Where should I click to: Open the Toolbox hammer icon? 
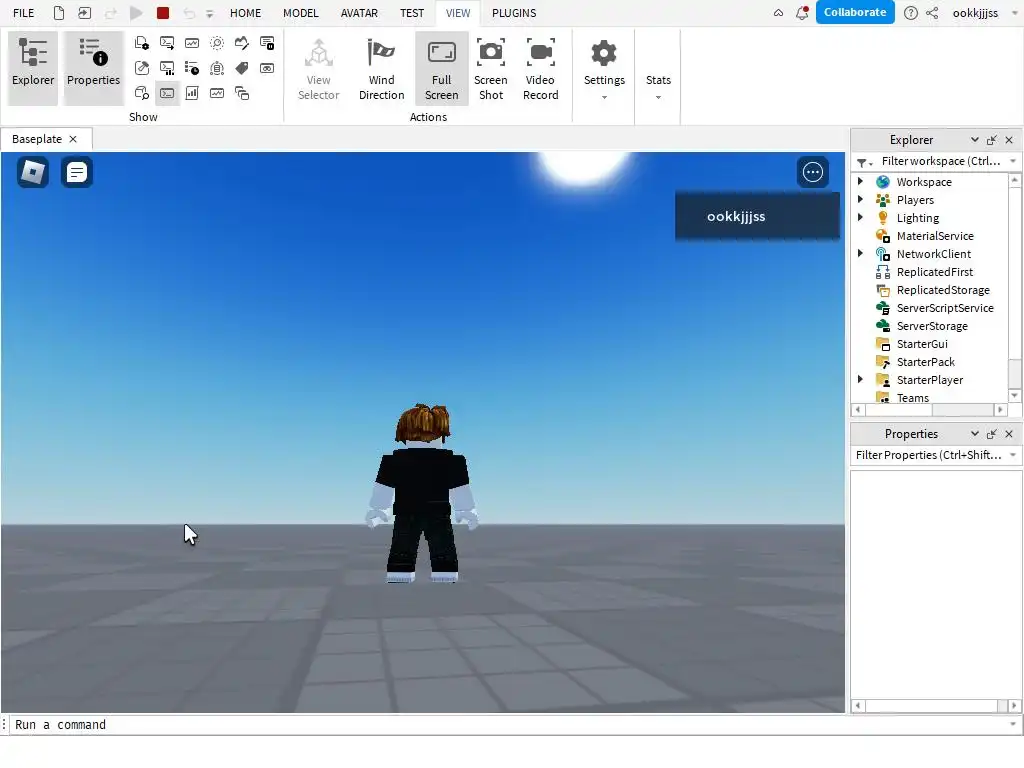click(142, 68)
